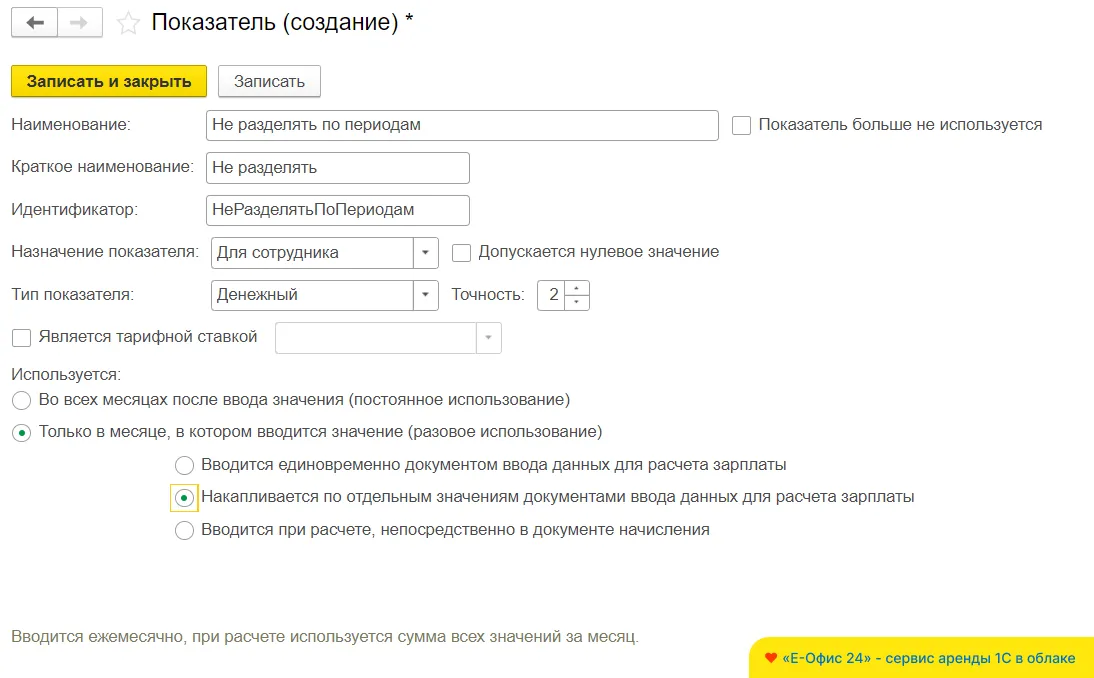Open the "Е-Офис 24" cloud service banner
1094x678 pixels.
point(920,658)
